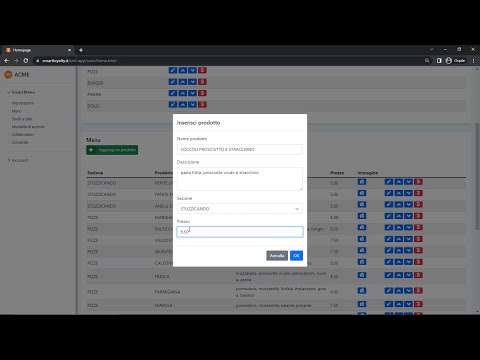Open the tab search chevron in Chrome
Image resolution: width=480 pixels, height=360 pixels.
(x=432, y=49)
